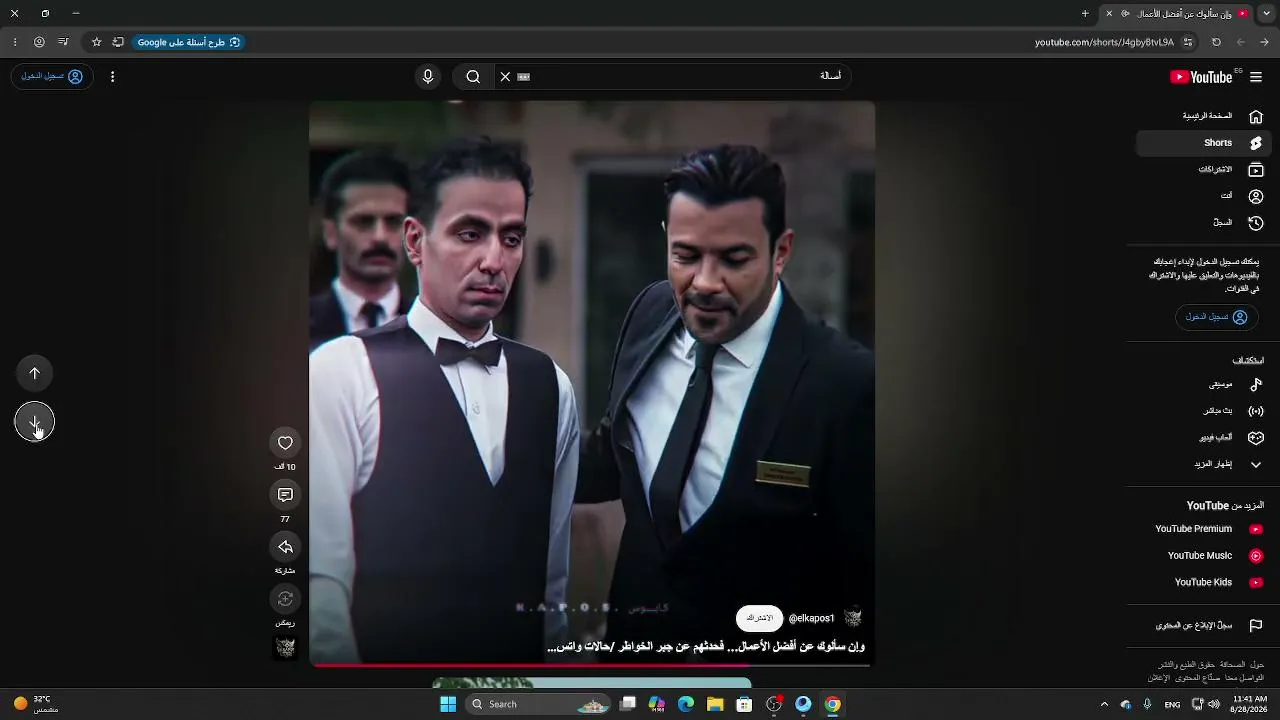Open the YouTube hamburger guide menu
The image size is (1280, 720).
click(1256, 77)
